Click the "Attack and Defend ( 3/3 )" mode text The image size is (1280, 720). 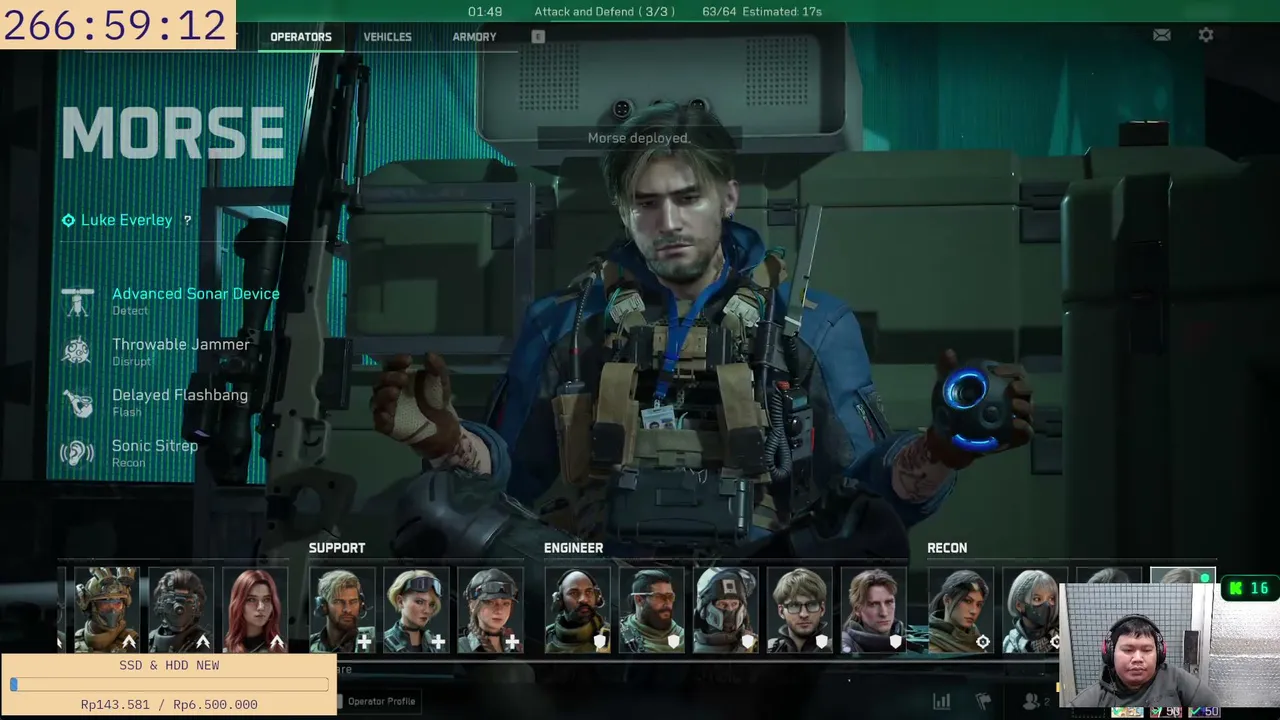point(604,12)
